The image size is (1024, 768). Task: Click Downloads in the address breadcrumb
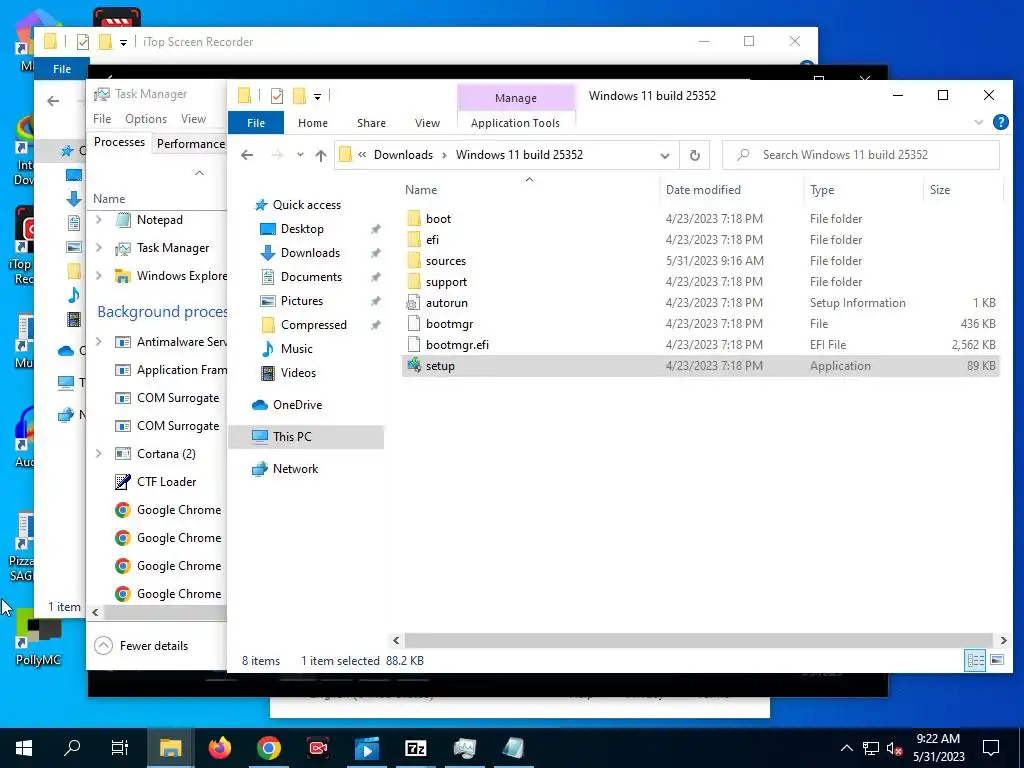point(403,155)
